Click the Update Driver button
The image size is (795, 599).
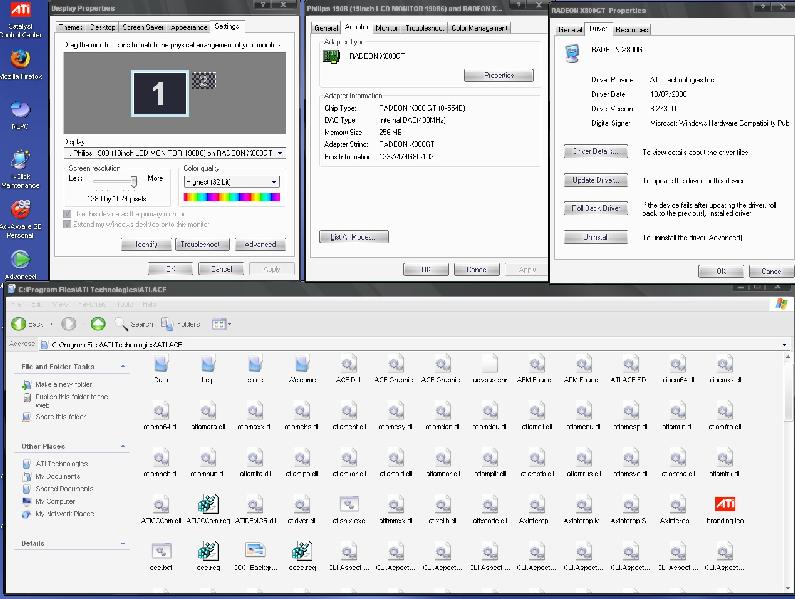pyautogui.click(x=594, y=180)
